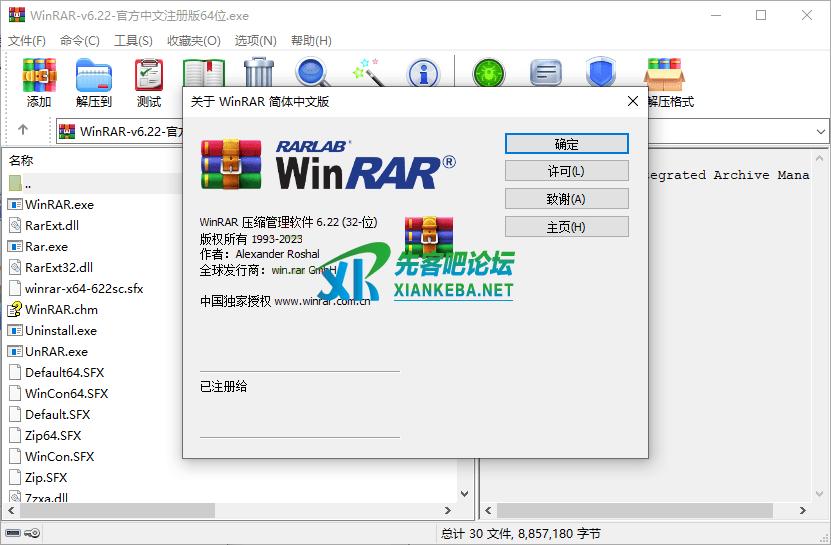Click the 许可(L) license button
Image resolution: width=831 pixels, height=545 pixels.
pyautogui.click(x=566, y=171)
